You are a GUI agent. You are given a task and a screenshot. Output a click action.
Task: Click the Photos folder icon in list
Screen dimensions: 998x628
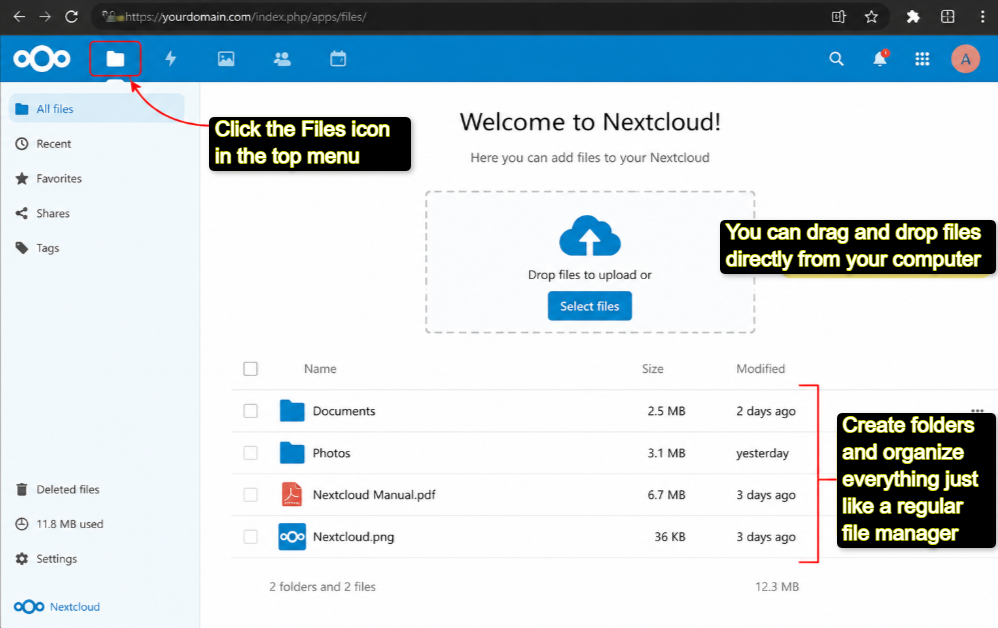tap(292, 452)
